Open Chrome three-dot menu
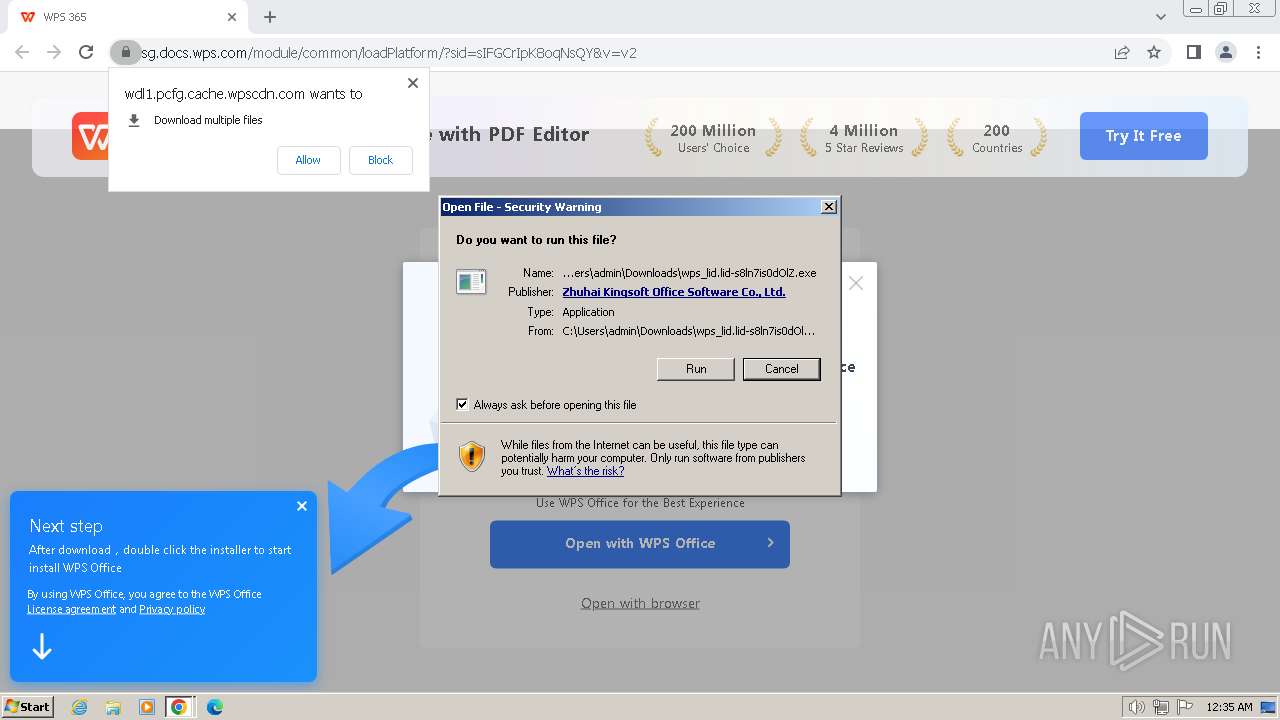This screenshot has width=1280, height=720. point(1259,52)
